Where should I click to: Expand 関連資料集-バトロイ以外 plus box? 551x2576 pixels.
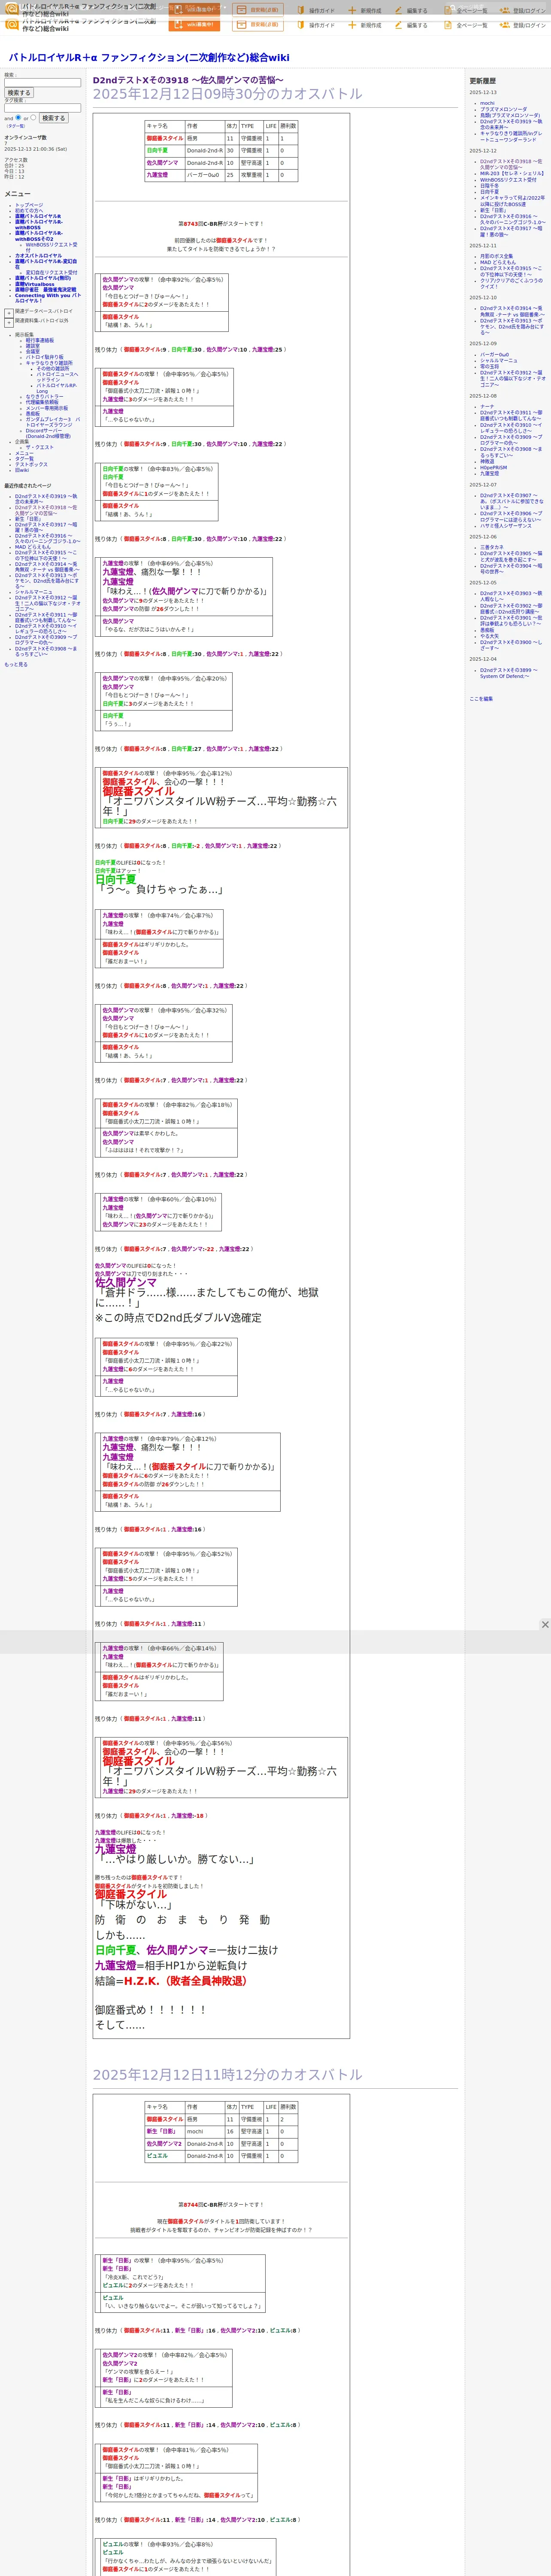(x=9, y=323)
